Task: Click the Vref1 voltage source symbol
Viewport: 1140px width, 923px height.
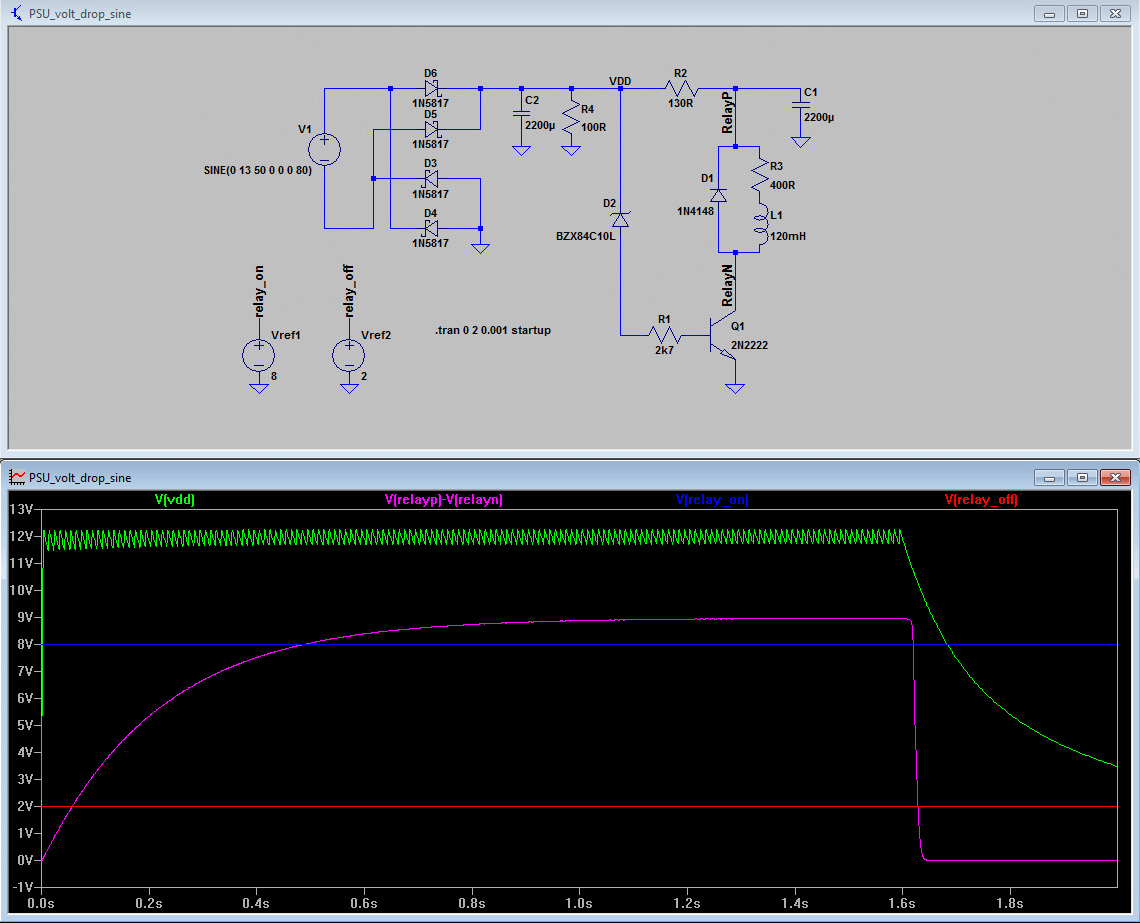Action: click(259, 355)
